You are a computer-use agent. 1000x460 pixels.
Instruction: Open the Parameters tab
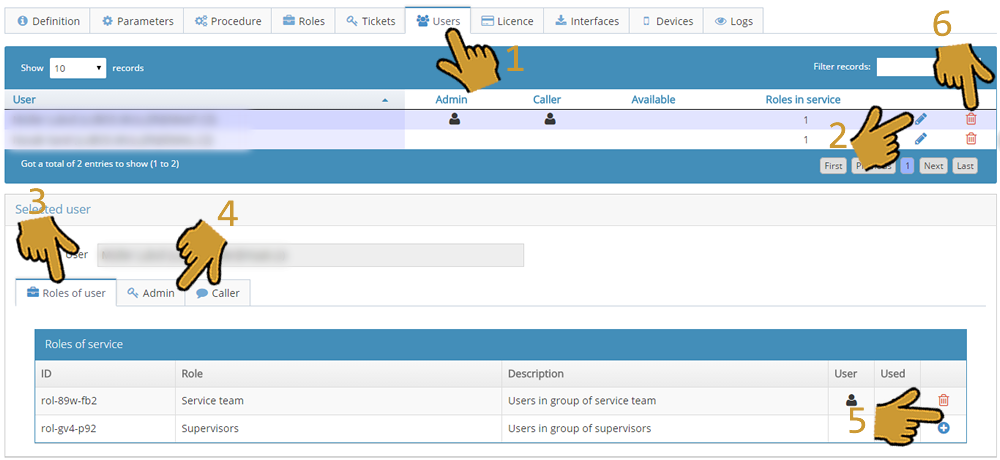point(137,21)
